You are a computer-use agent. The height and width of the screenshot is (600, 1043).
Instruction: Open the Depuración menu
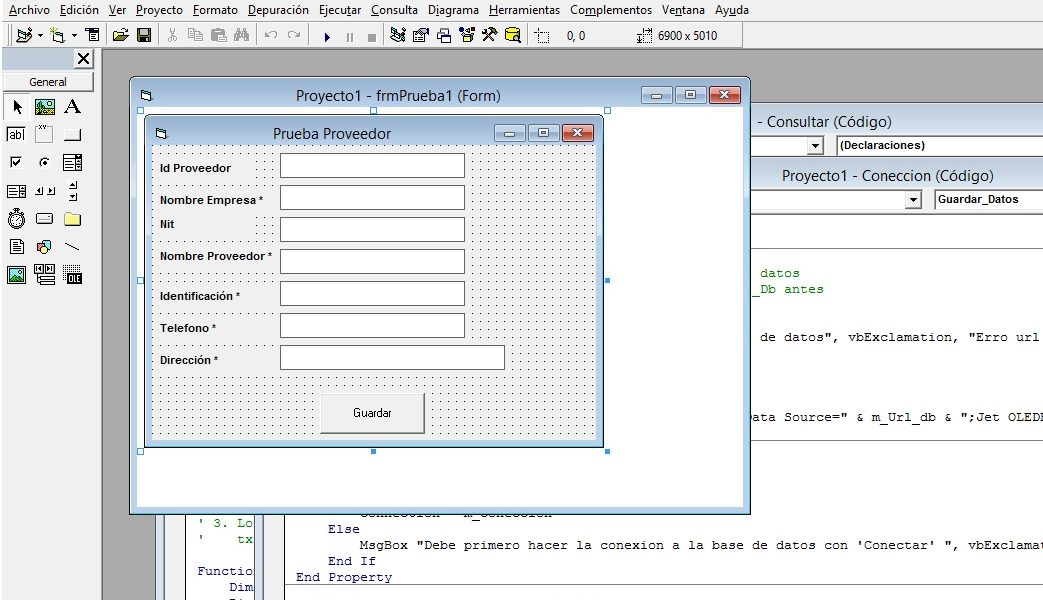[x=278, y=10]
